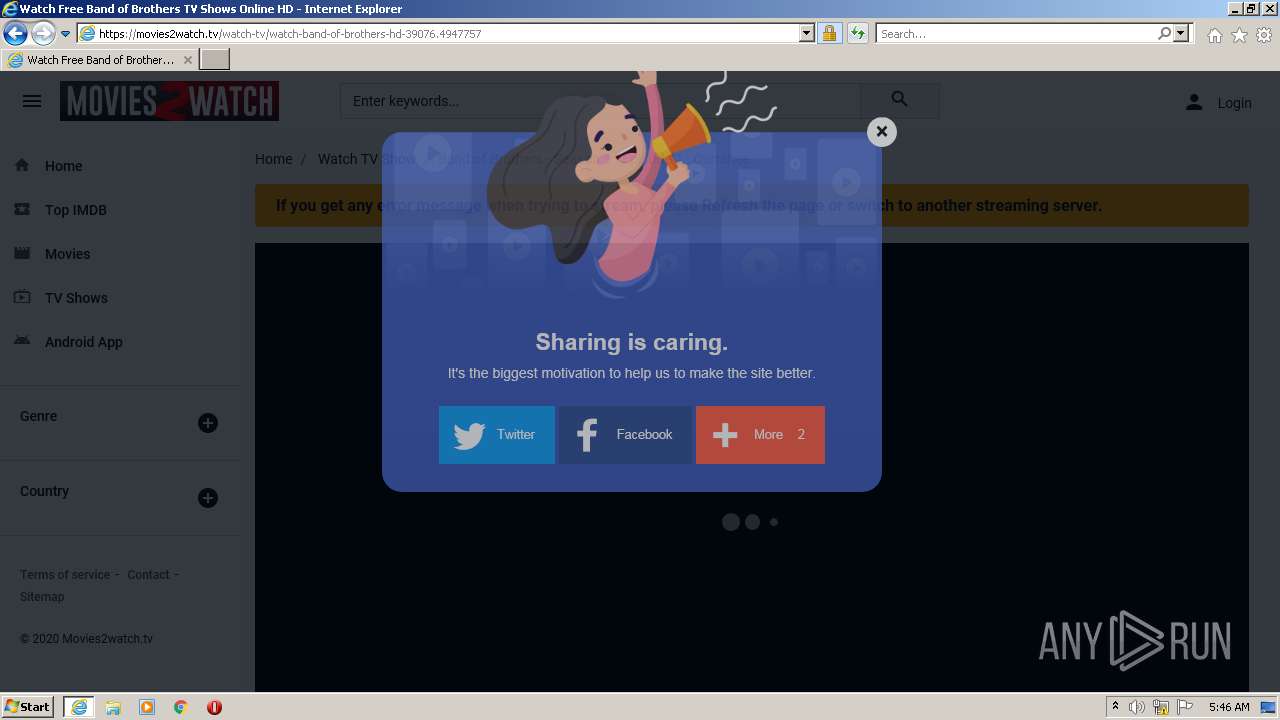Click the Home sidebar icon

[22, 165]
